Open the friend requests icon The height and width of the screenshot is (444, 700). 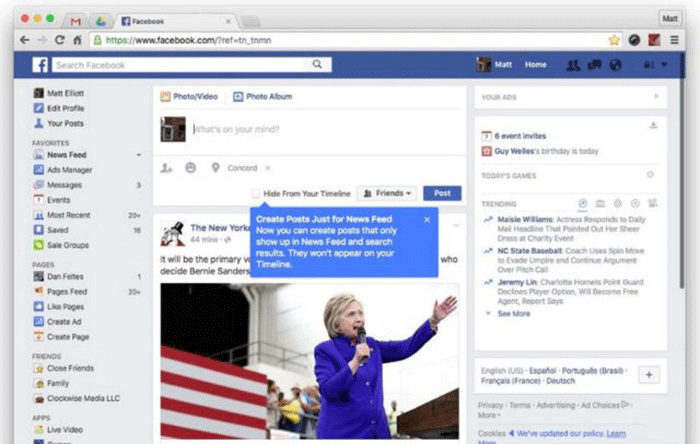click(x=573, y=65)
